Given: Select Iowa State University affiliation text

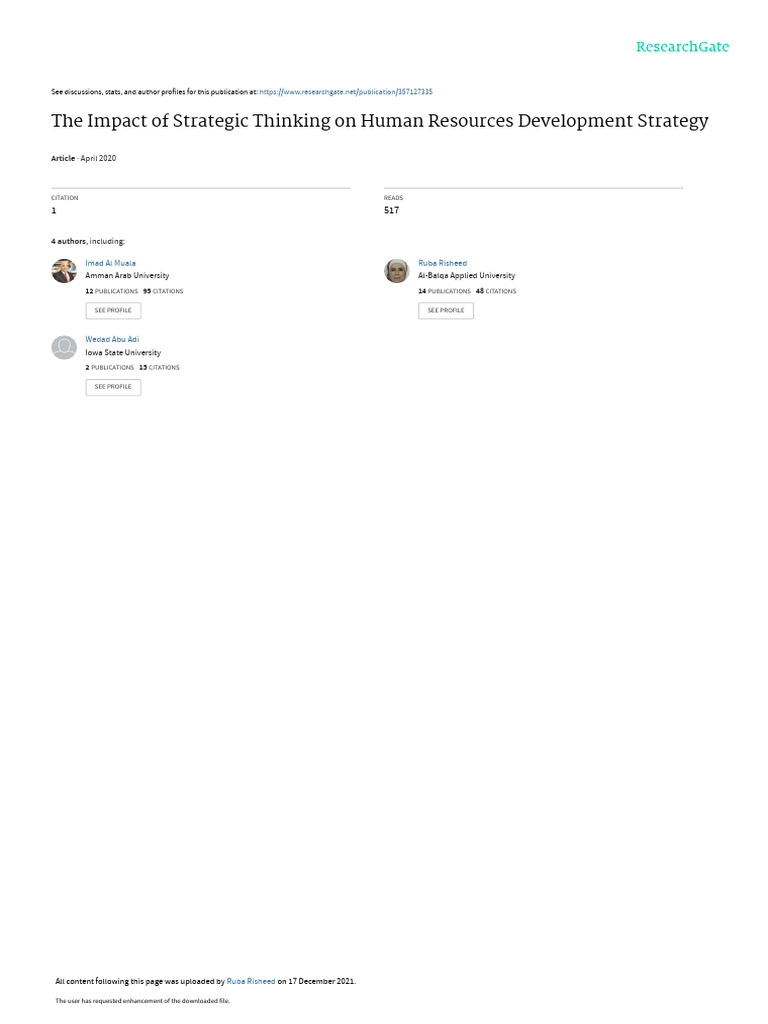Looking at the screenshot, I should coord(123,353).
